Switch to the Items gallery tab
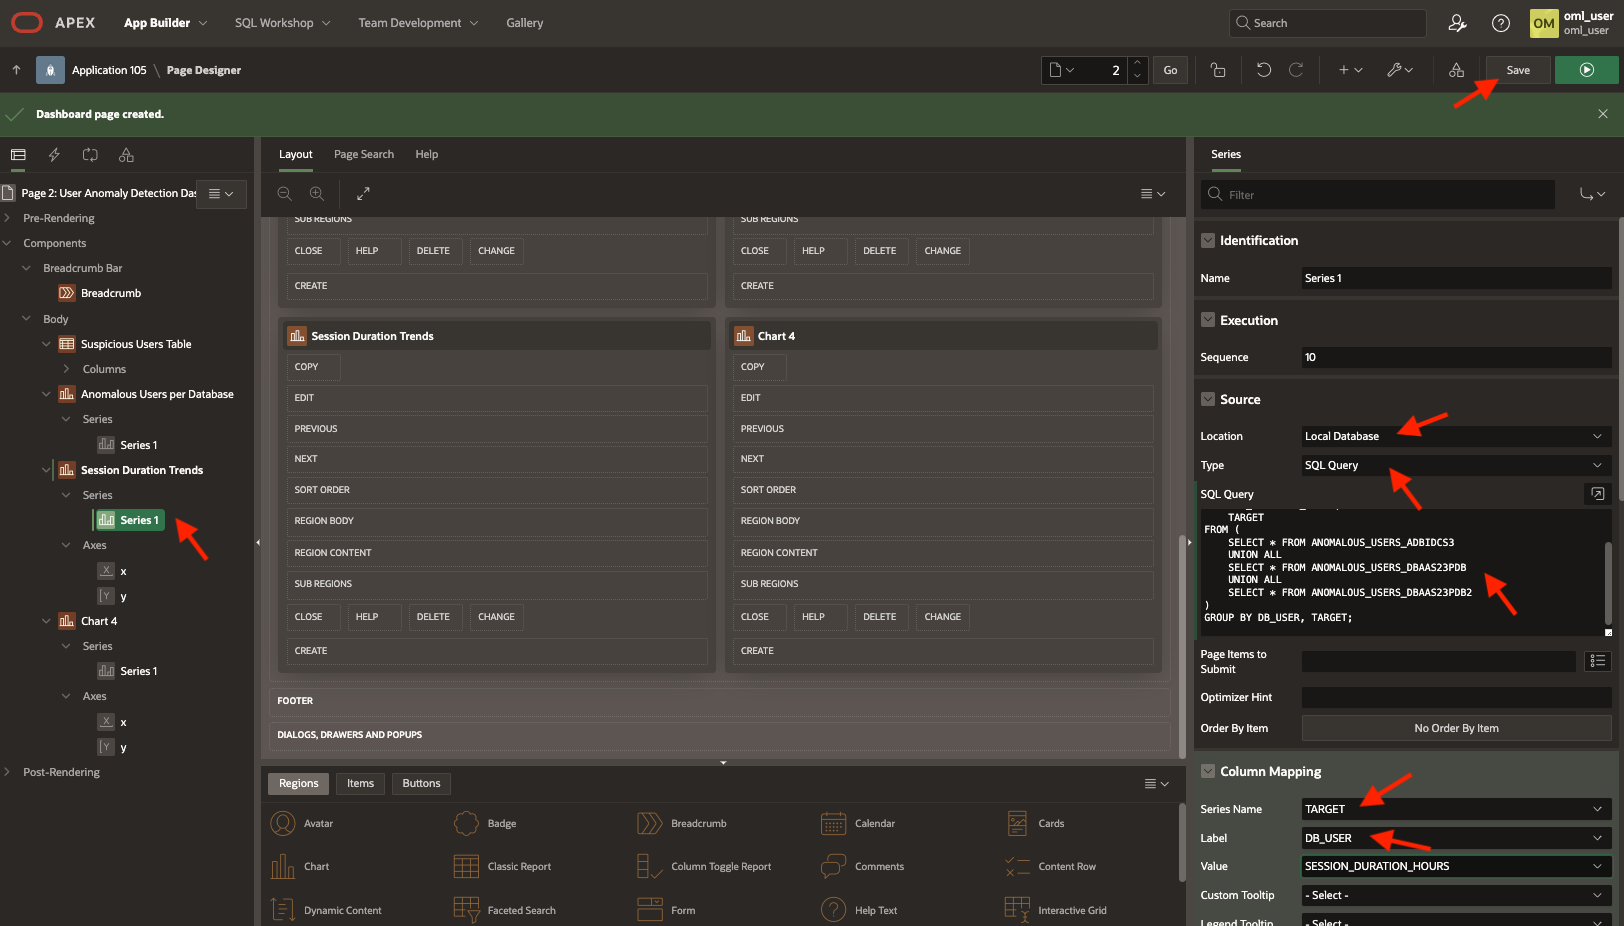Screen dimensions: 1624x926 pyautogui.click(x=360, y=784)
